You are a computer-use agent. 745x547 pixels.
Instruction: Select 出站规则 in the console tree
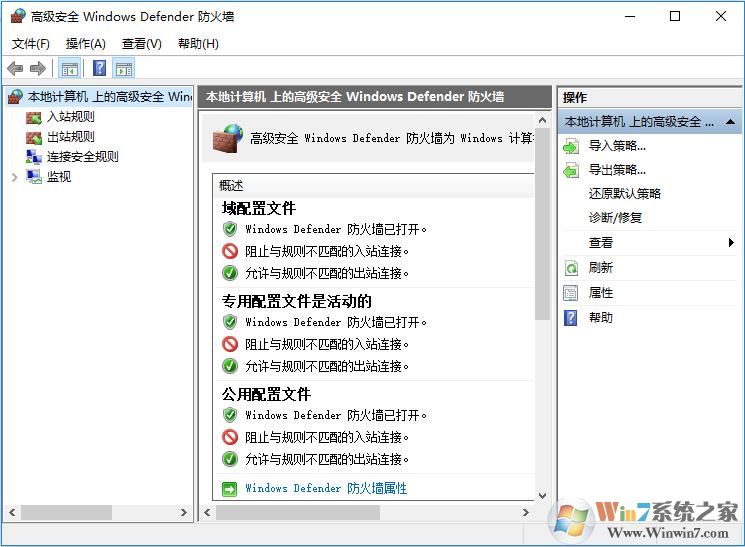tap(71, 137)
